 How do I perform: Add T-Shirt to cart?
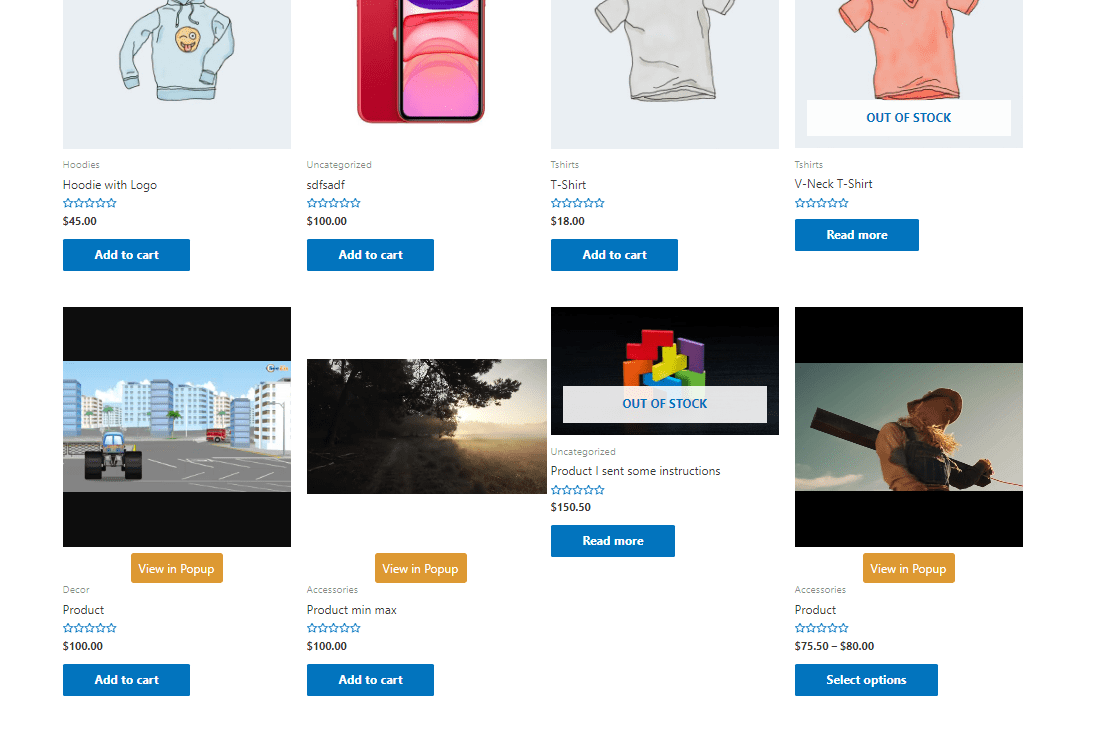pyautogui.click(x=614, y=255)
